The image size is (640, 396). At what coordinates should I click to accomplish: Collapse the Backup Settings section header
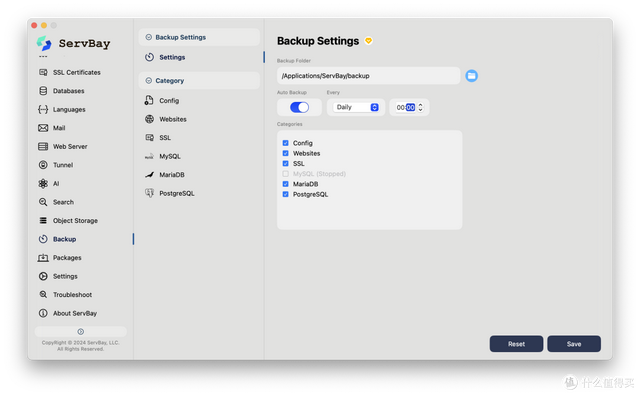(199, 37)
